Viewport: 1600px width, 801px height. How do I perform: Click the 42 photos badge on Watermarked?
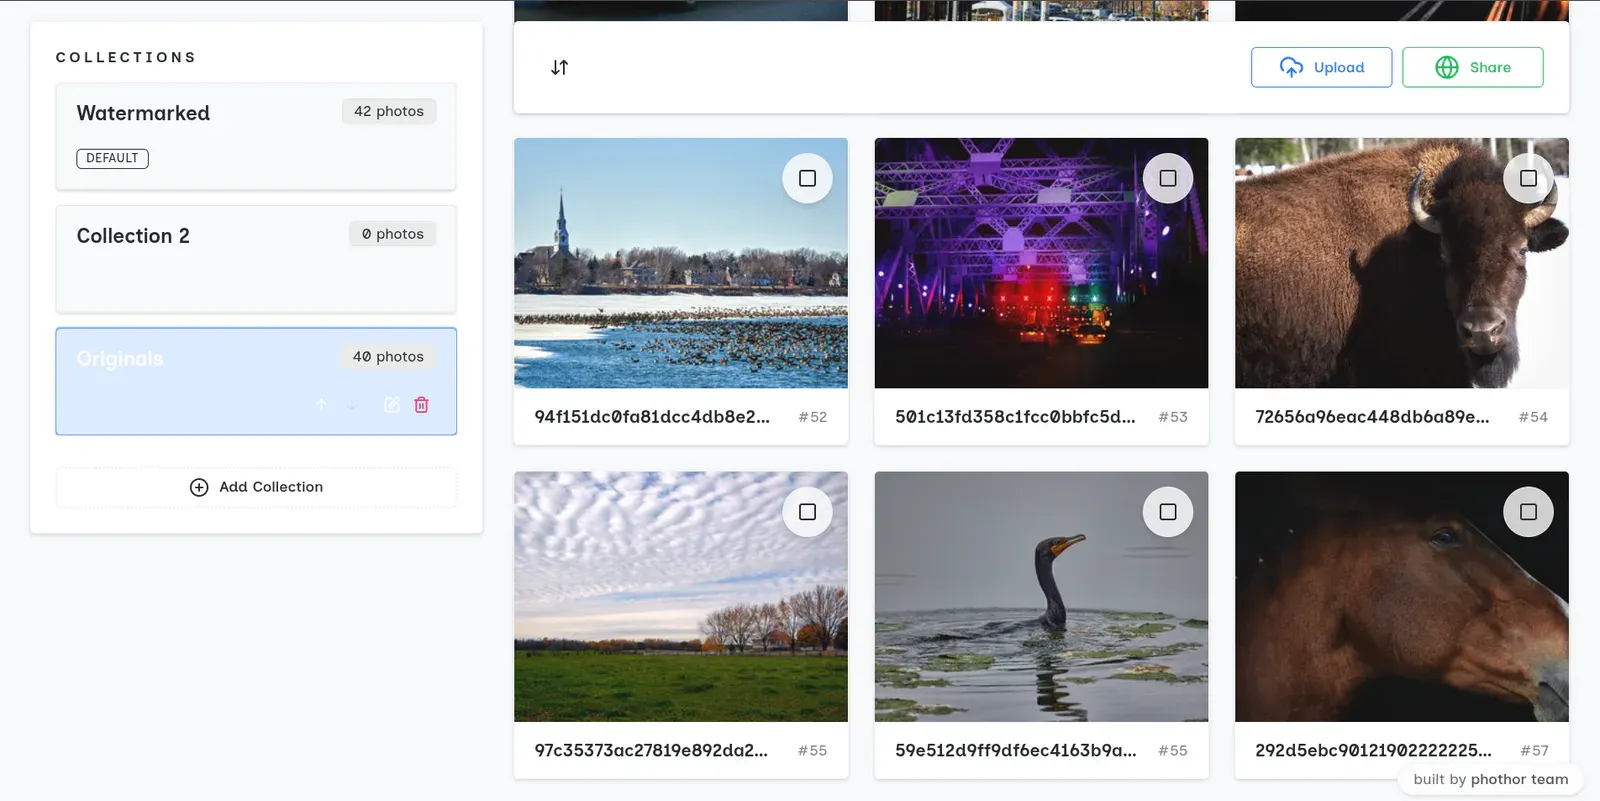tap(389, 111)
